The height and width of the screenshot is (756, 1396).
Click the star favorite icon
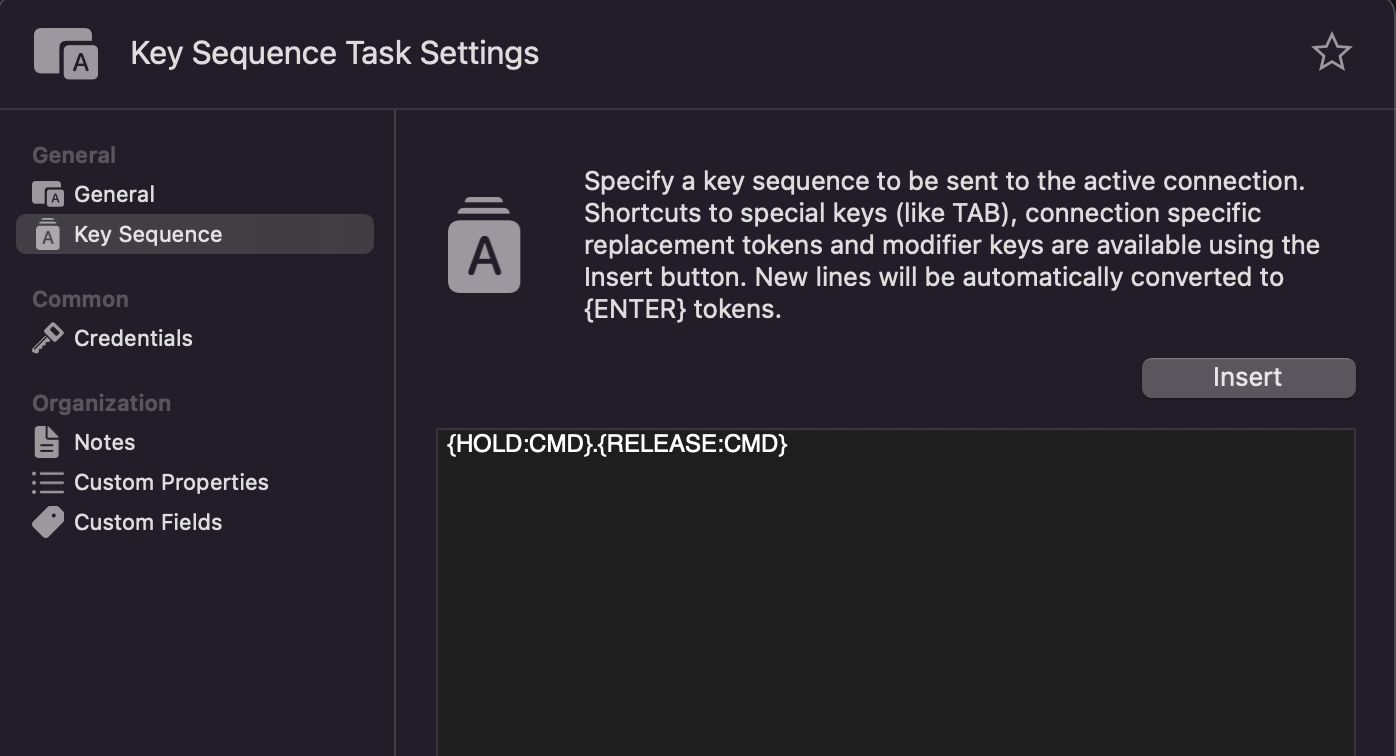1331,52
